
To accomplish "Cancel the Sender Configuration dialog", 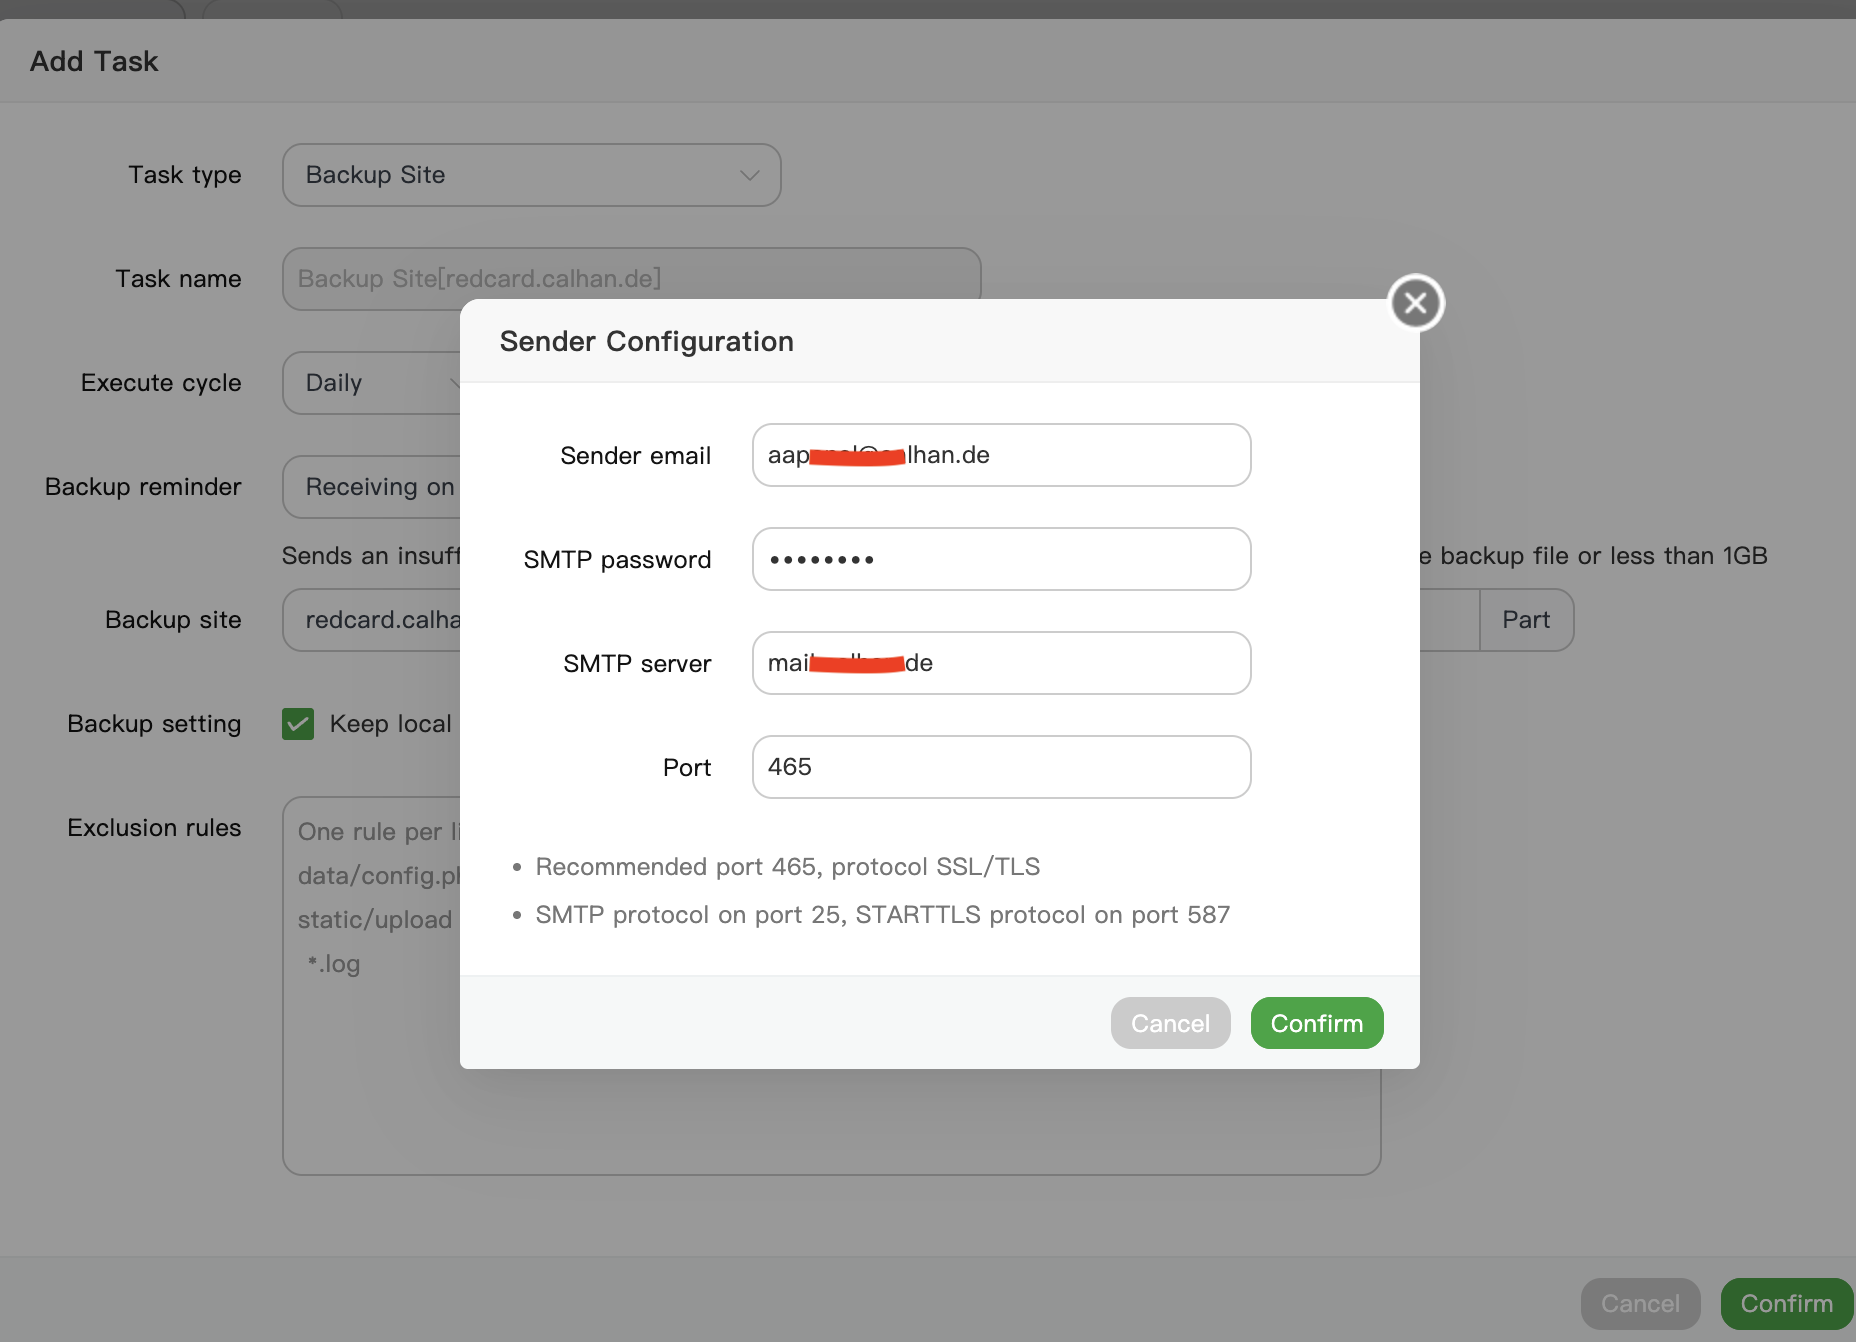I will [x=1170, y=1023].
